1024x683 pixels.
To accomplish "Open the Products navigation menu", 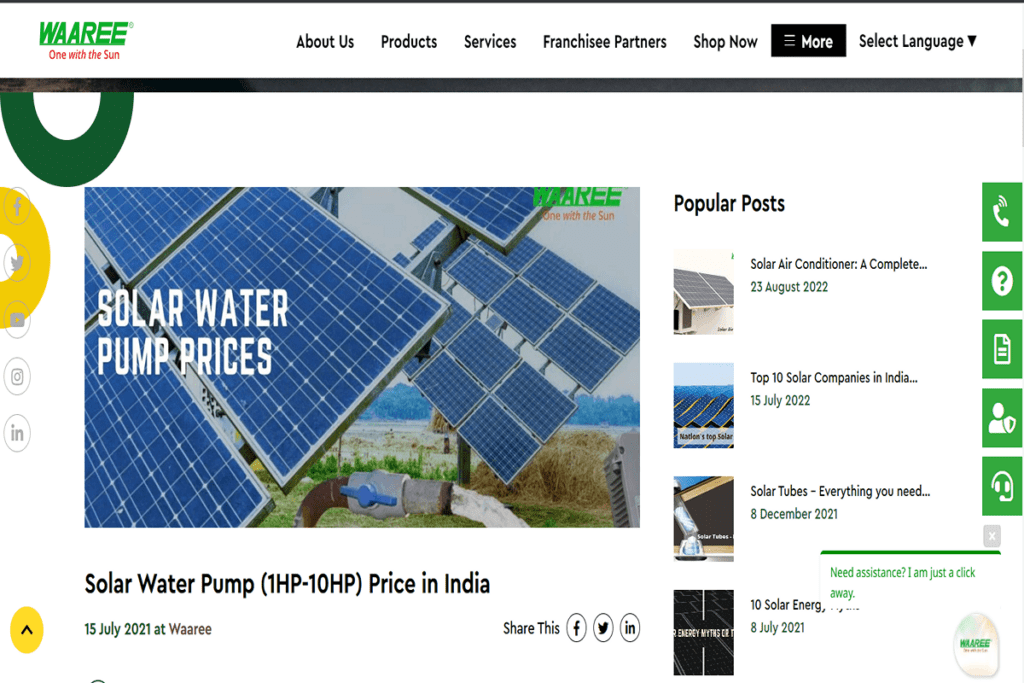I will (x=408, y=41).
